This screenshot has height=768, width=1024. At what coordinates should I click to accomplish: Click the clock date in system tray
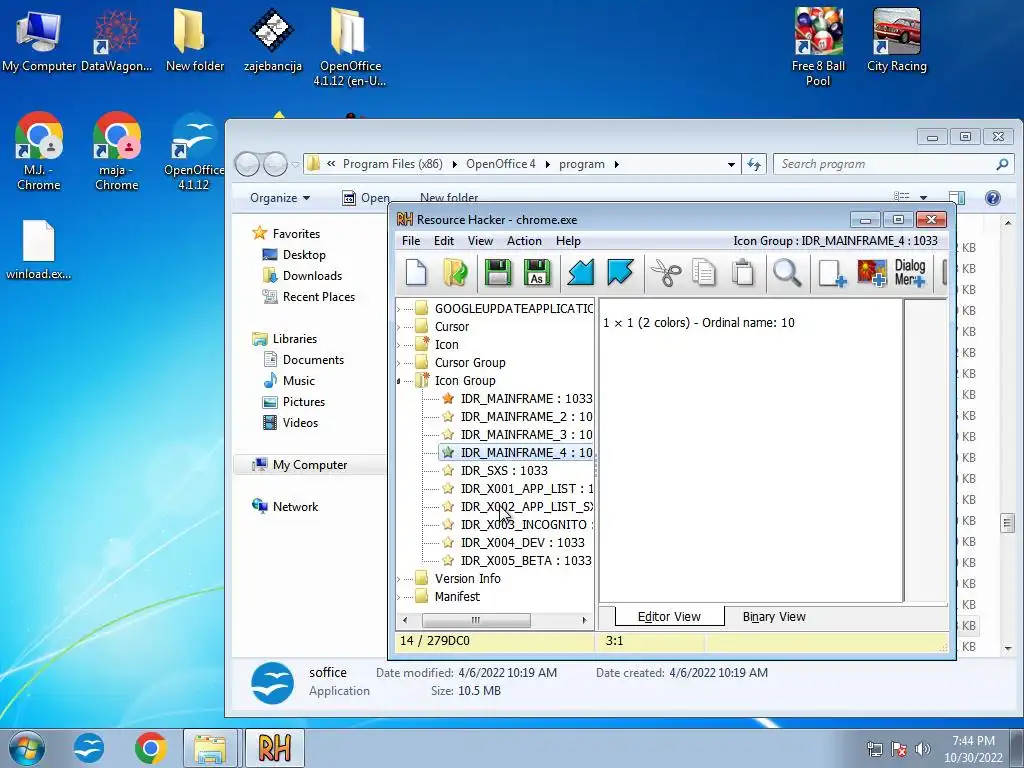click(972, 758)
